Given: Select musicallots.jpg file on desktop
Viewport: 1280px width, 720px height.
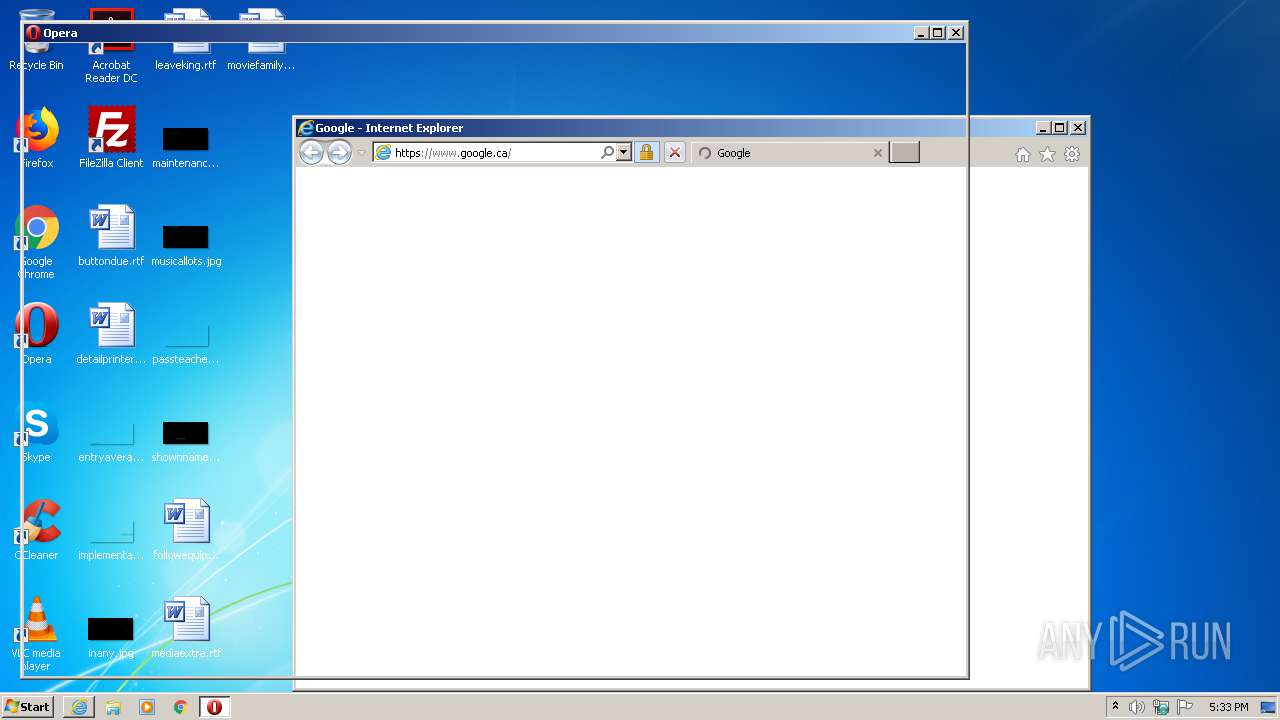Looking at the screenshot, I should pos(186,244).
